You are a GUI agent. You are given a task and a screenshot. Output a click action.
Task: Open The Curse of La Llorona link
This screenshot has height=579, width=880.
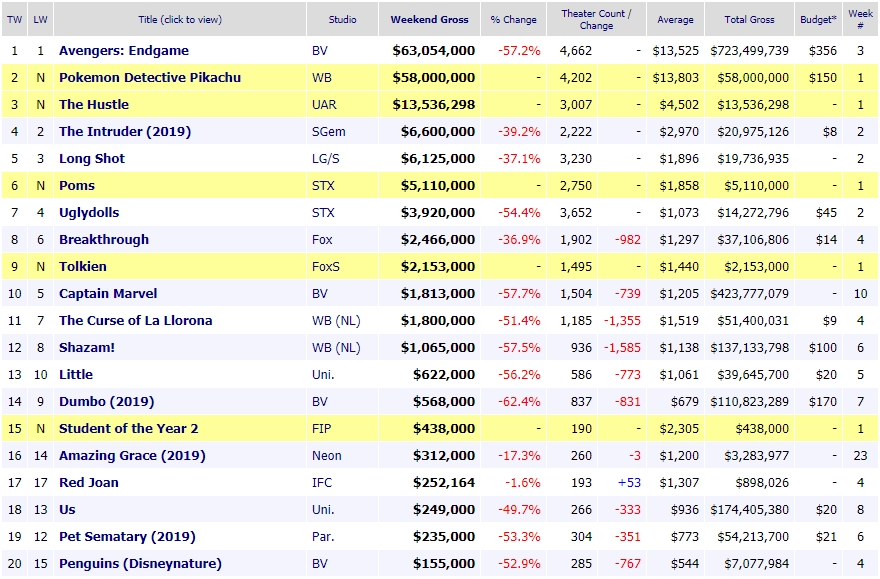136,320
